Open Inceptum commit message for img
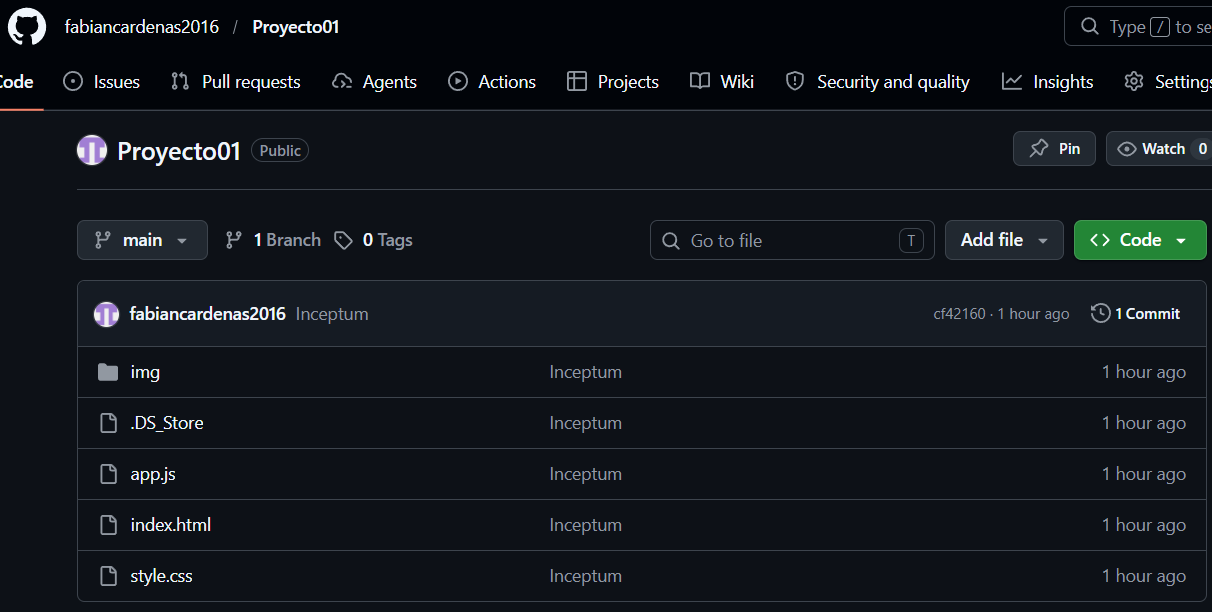Viewport: 1212px width, 612px height. [x=586, y=372]
